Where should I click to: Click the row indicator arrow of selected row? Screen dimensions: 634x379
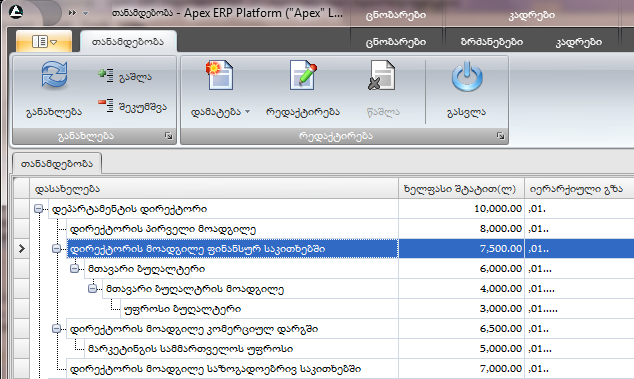tap(21, 249)
